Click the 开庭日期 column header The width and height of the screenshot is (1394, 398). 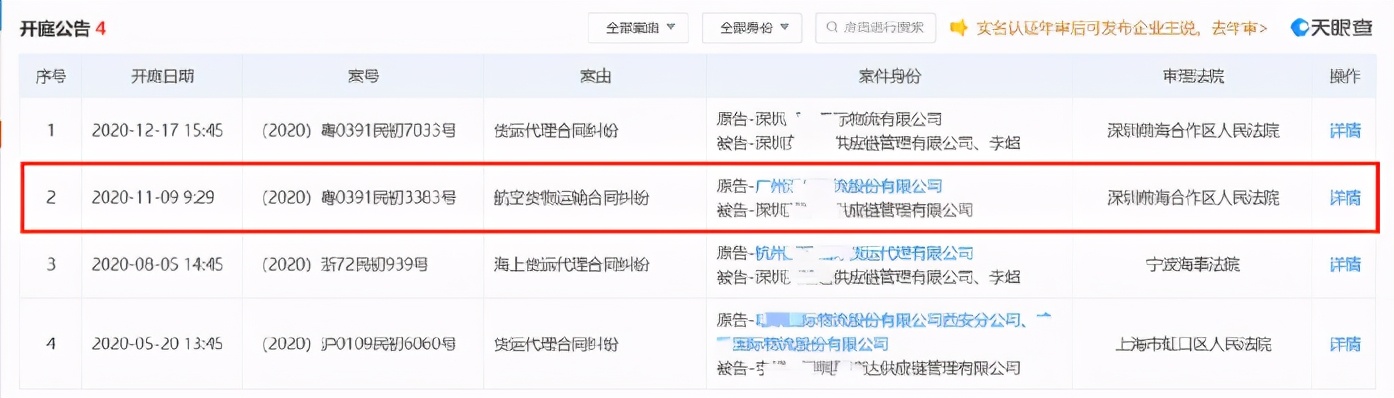pos(162,77)
